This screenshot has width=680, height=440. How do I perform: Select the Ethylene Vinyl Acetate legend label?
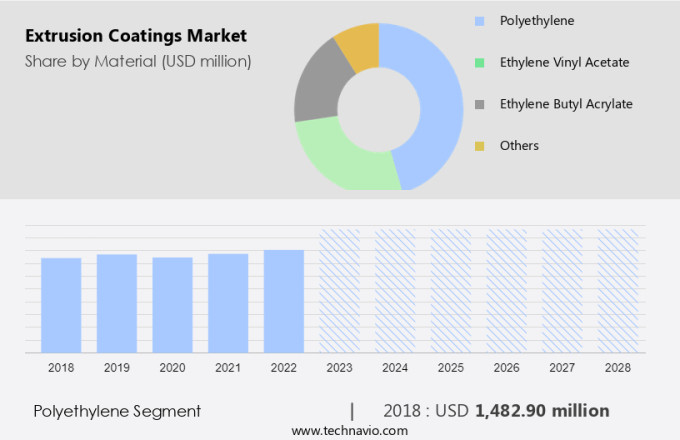click(564, 62)
